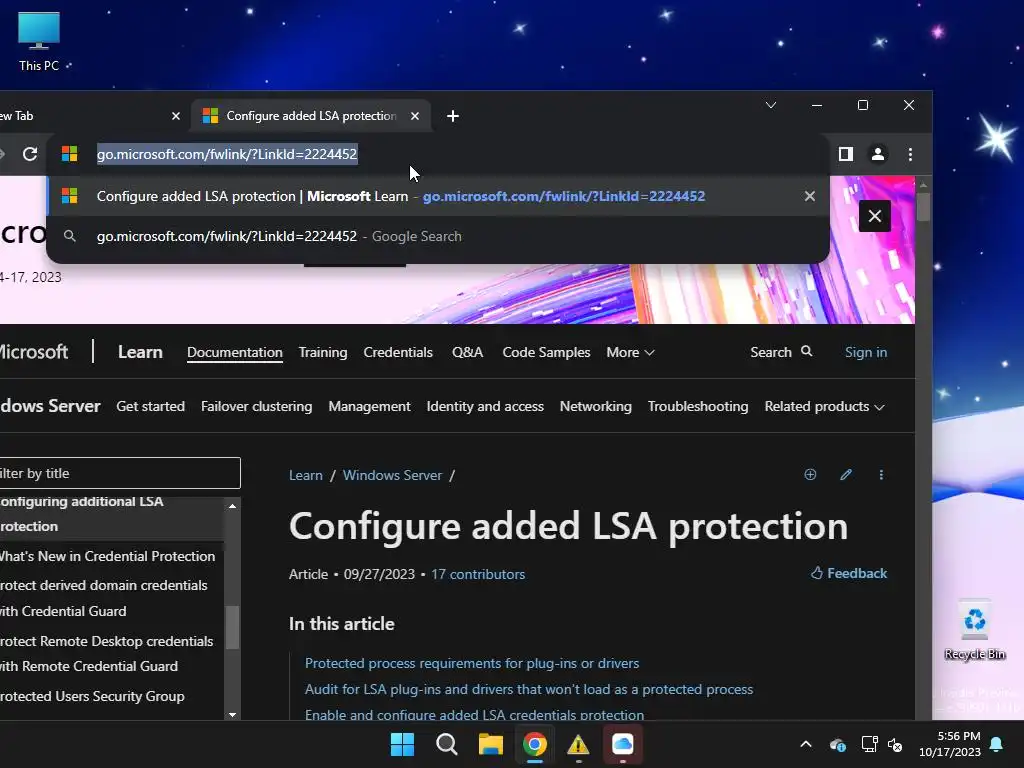
Task: Click the Filter by title field
Action: pos(120,473)
